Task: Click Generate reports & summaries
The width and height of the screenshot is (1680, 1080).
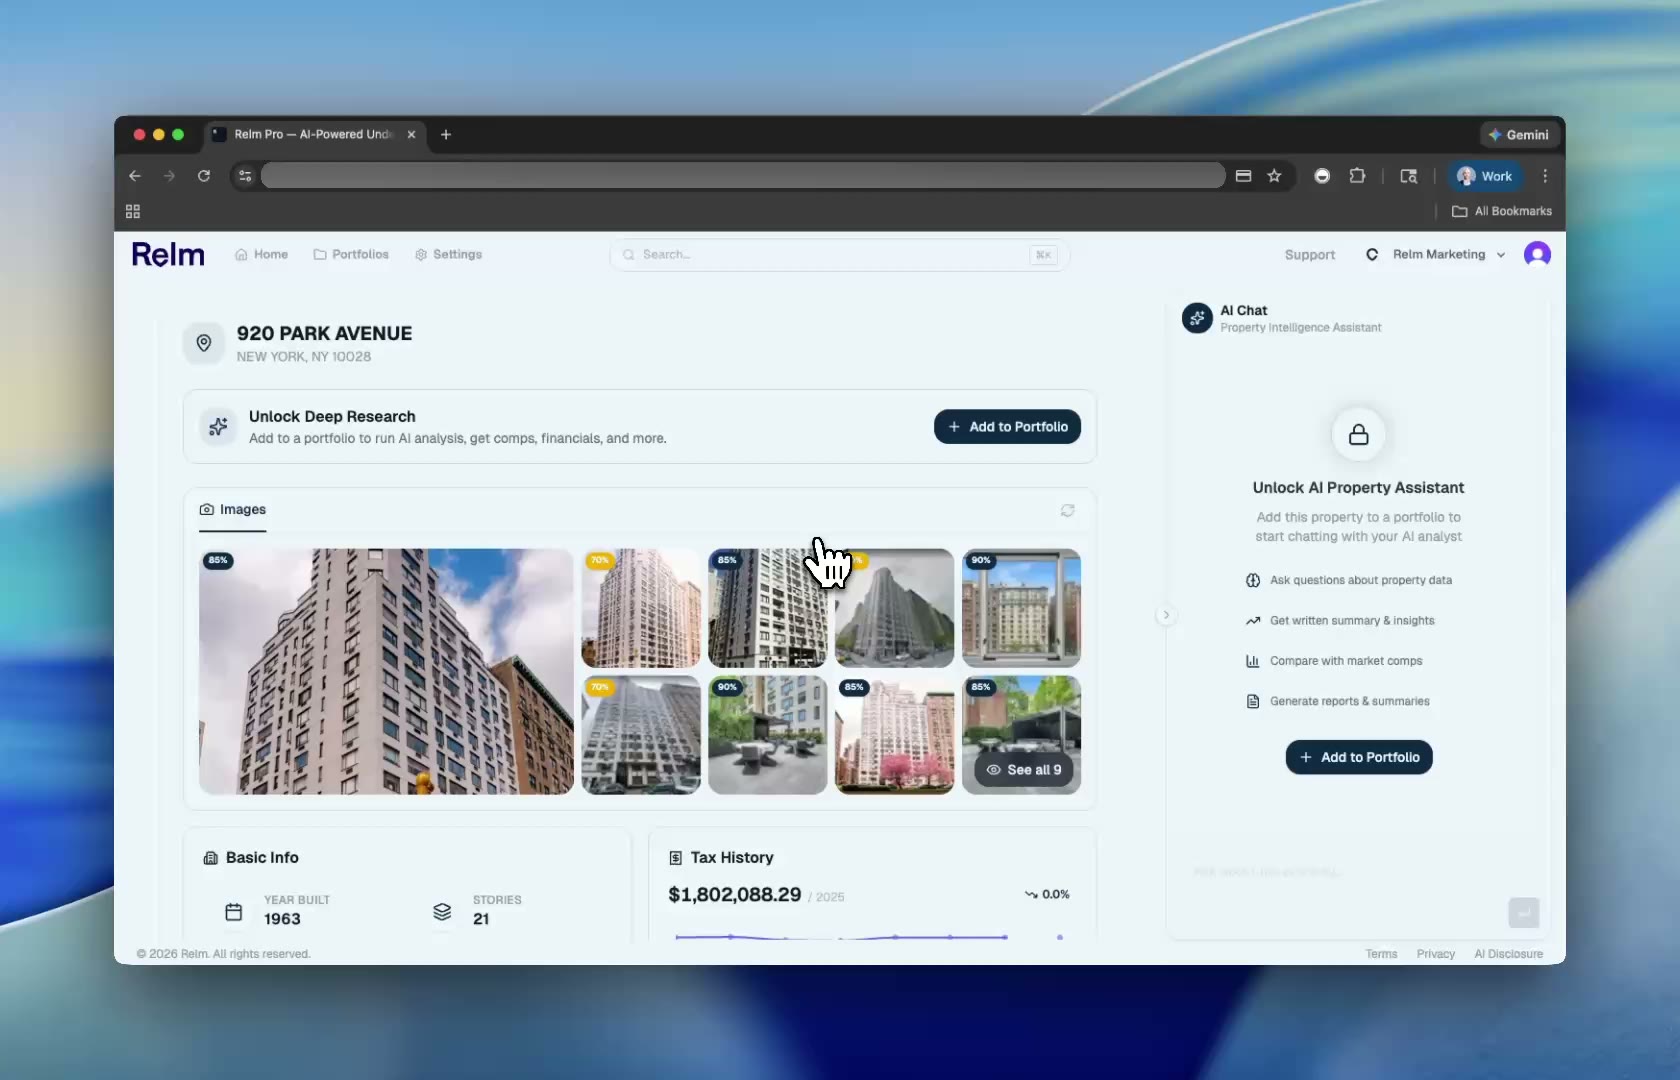Action: click(1338, 701)
